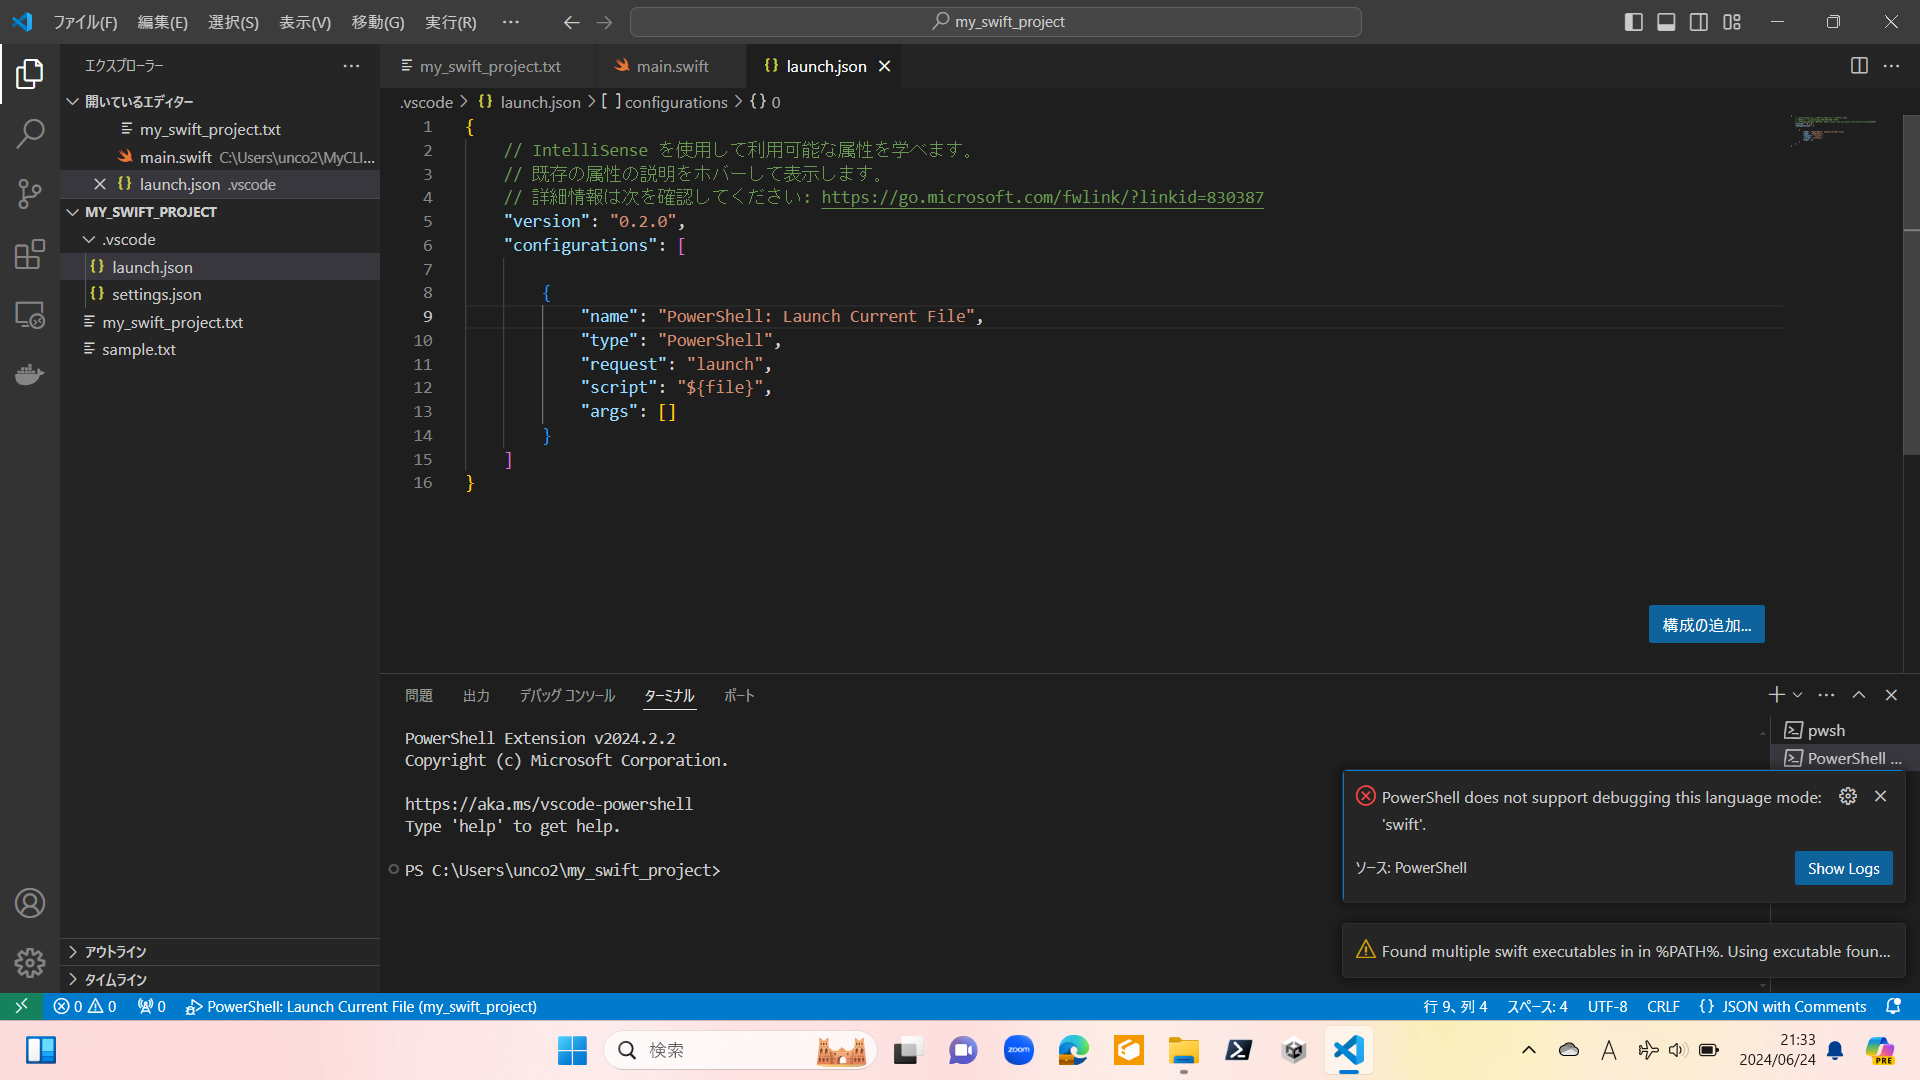Open the Remote Explorer view
The image size is (1920, 1080).
30,314
